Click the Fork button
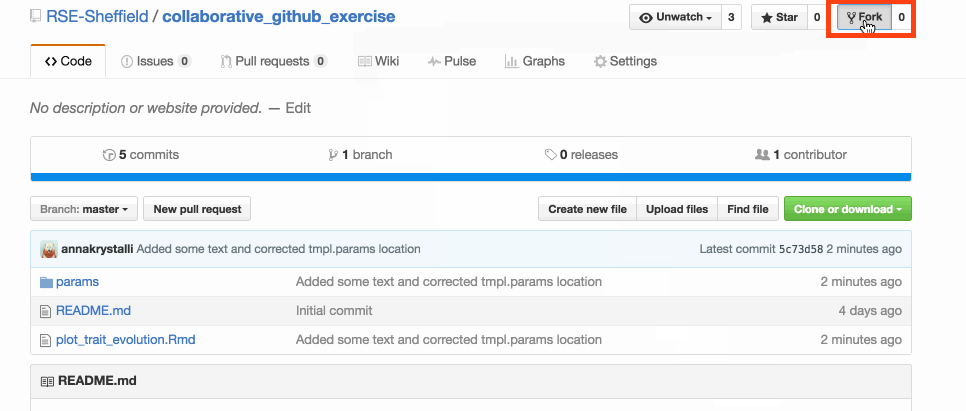The width and height of the screenshot is (966, 411). tap(864, 17)
